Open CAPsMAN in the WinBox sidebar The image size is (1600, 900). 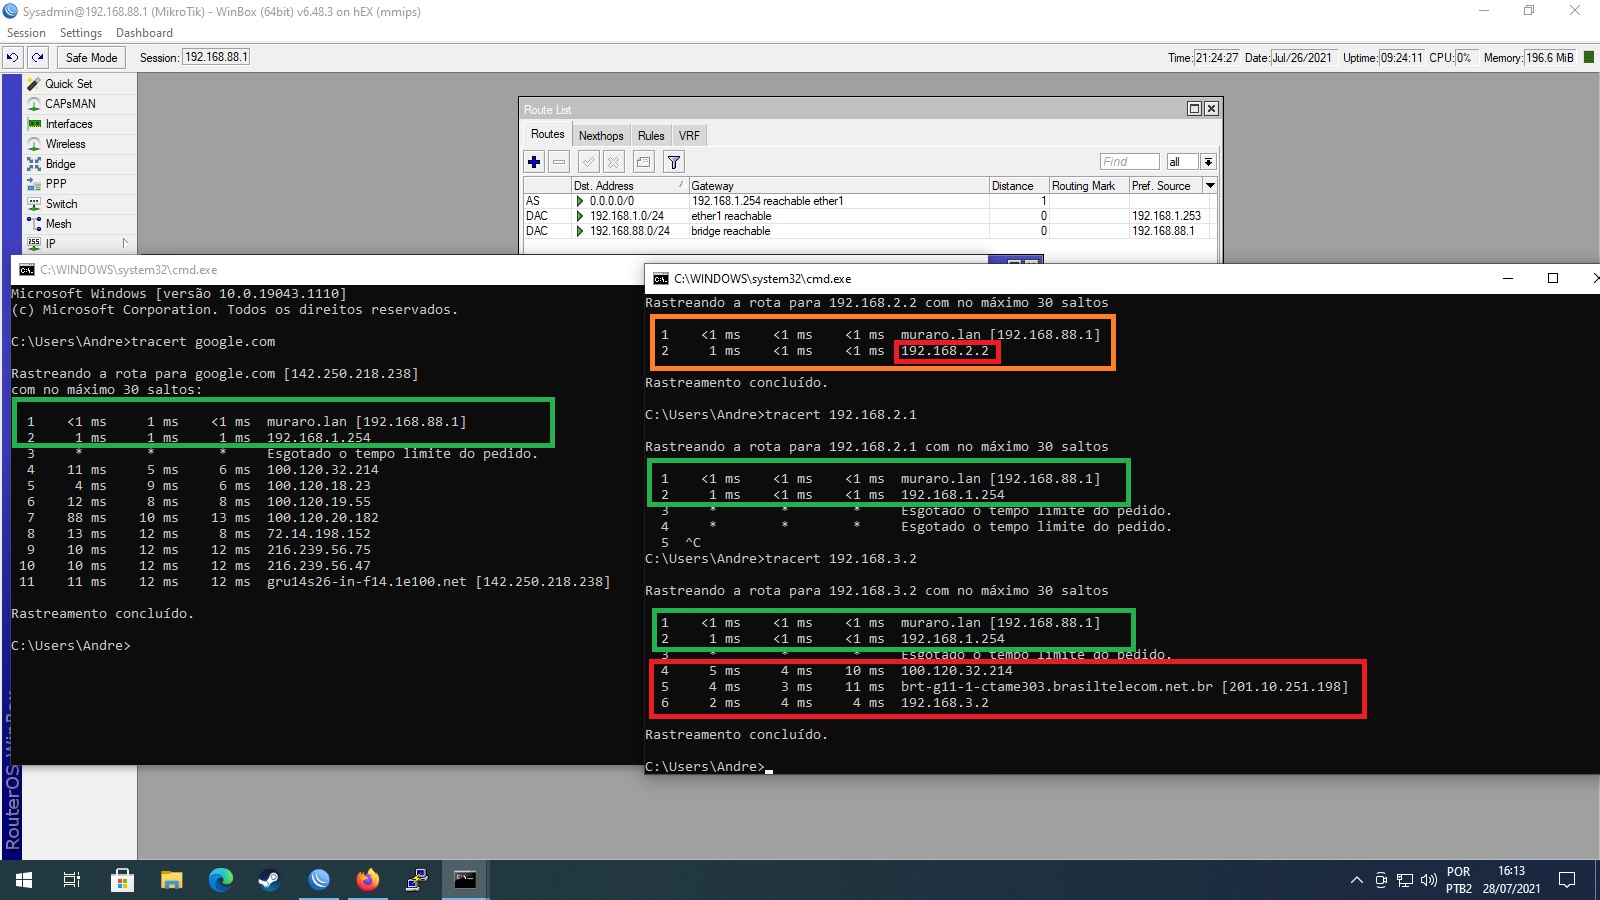click(x=70, y=104)
